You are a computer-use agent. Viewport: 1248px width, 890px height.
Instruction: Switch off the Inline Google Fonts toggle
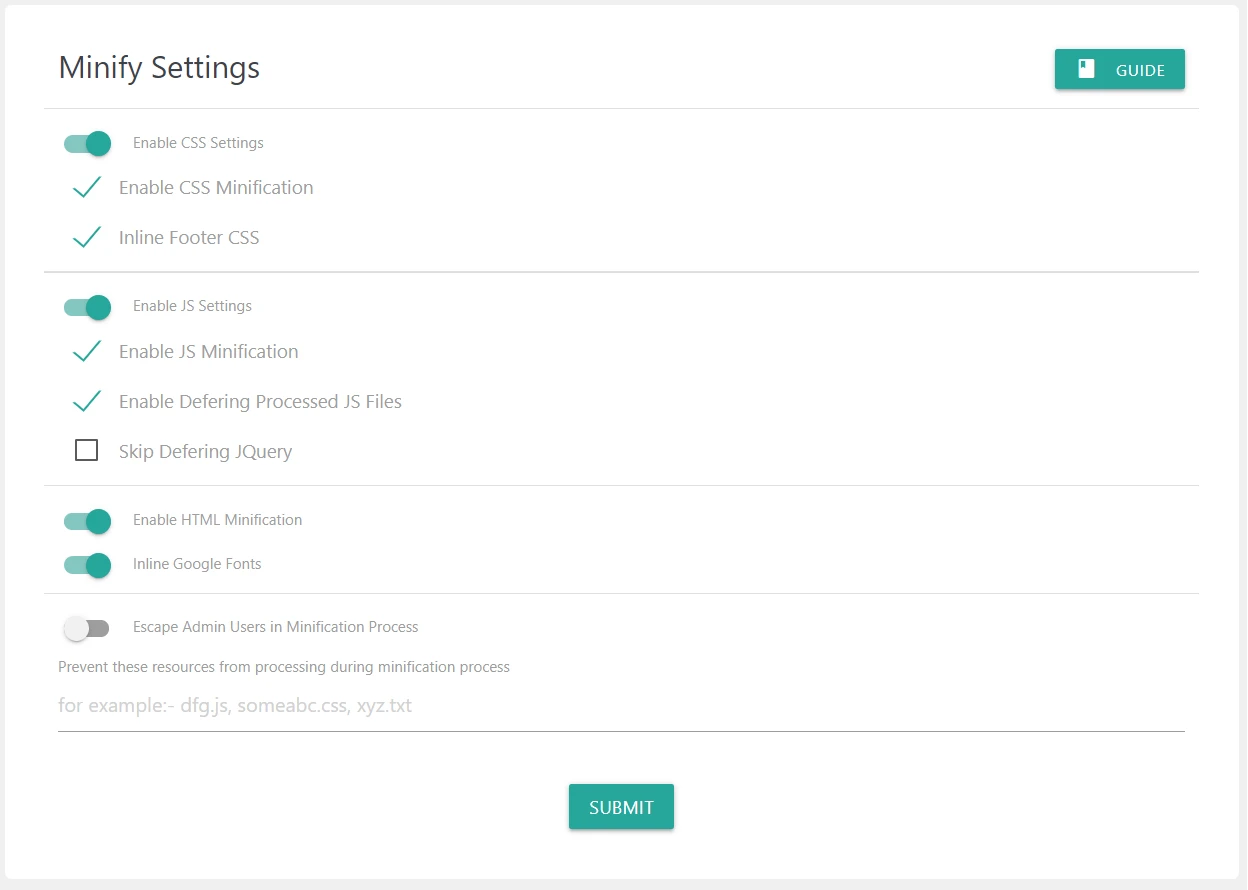click(87, 565)
